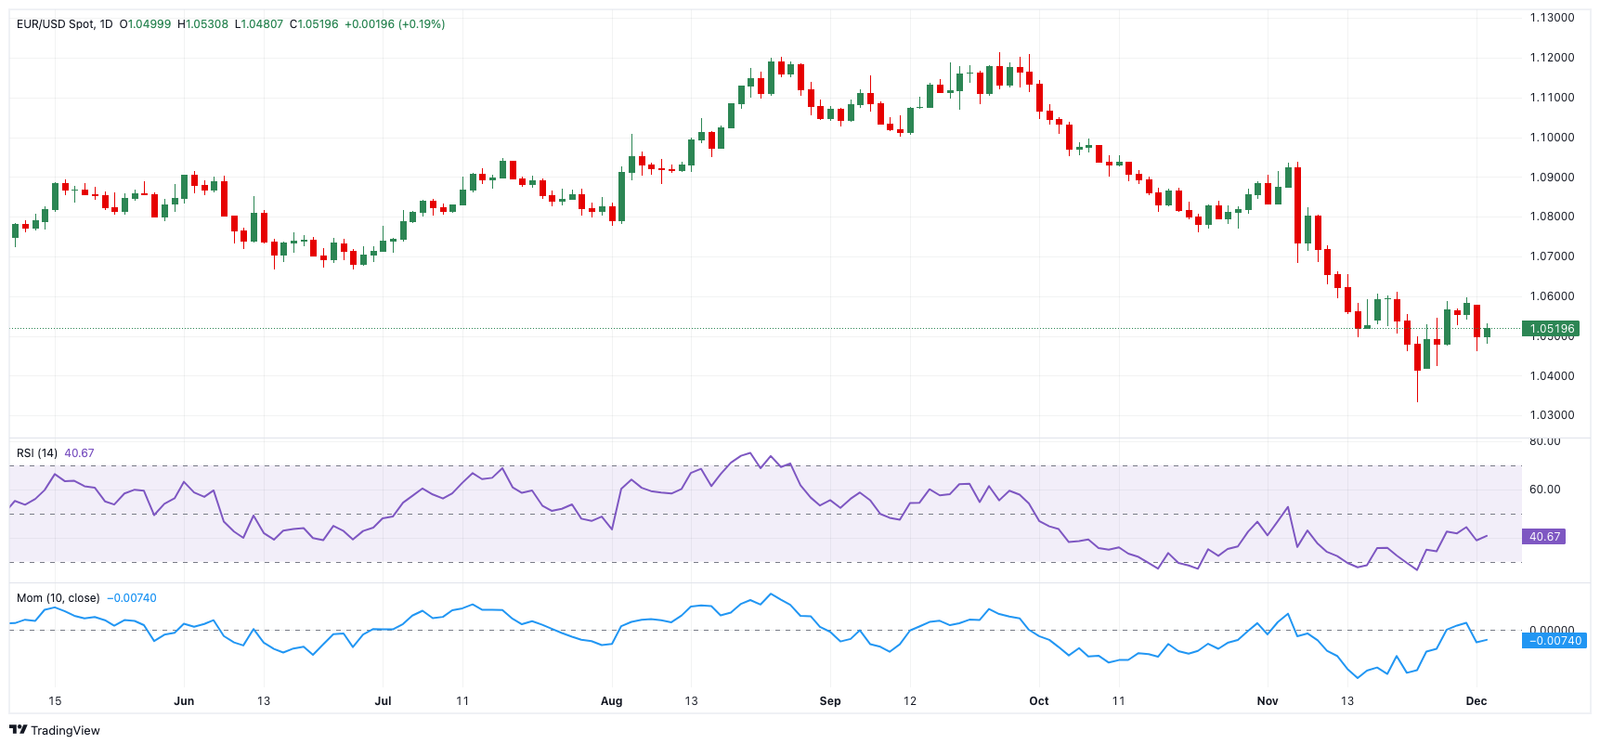Screen dimensions: 1600x746
Task: Click the purple 40.67 RSI value tag
Action: (x=1544, y=537)
